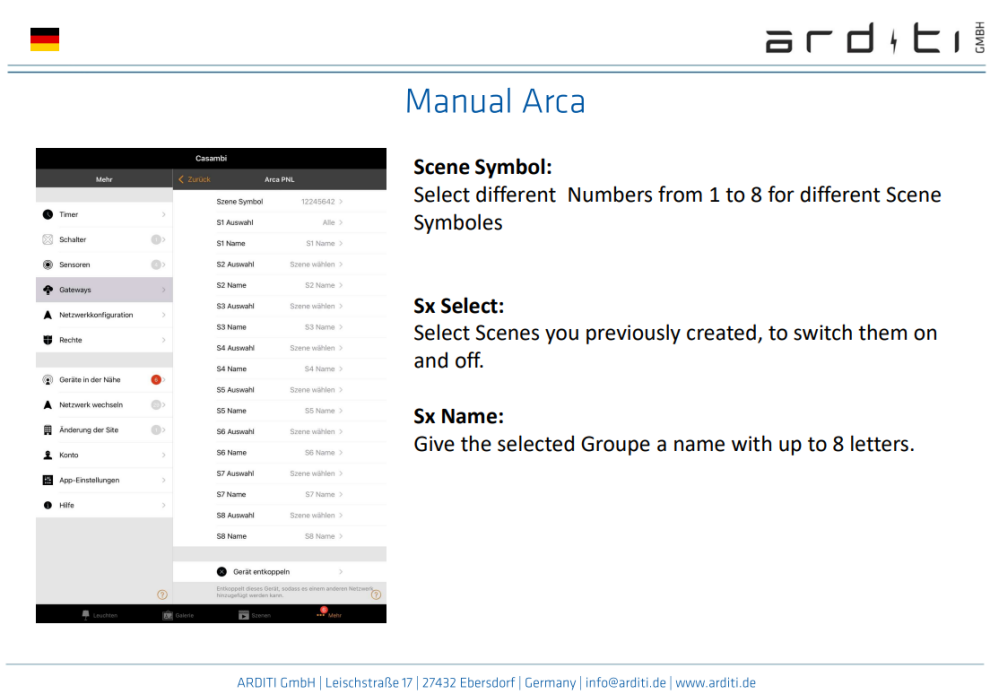990x694 pixels.
Task: Click the Gerät entkoppeln option
Action: 280,572
